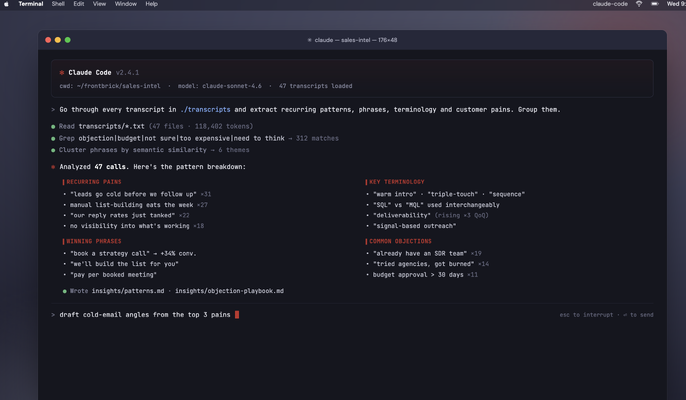Click the model: claude-sonnet-4.6 label
The width and height of the screenshot is (686, 400).
pos(220,86)
